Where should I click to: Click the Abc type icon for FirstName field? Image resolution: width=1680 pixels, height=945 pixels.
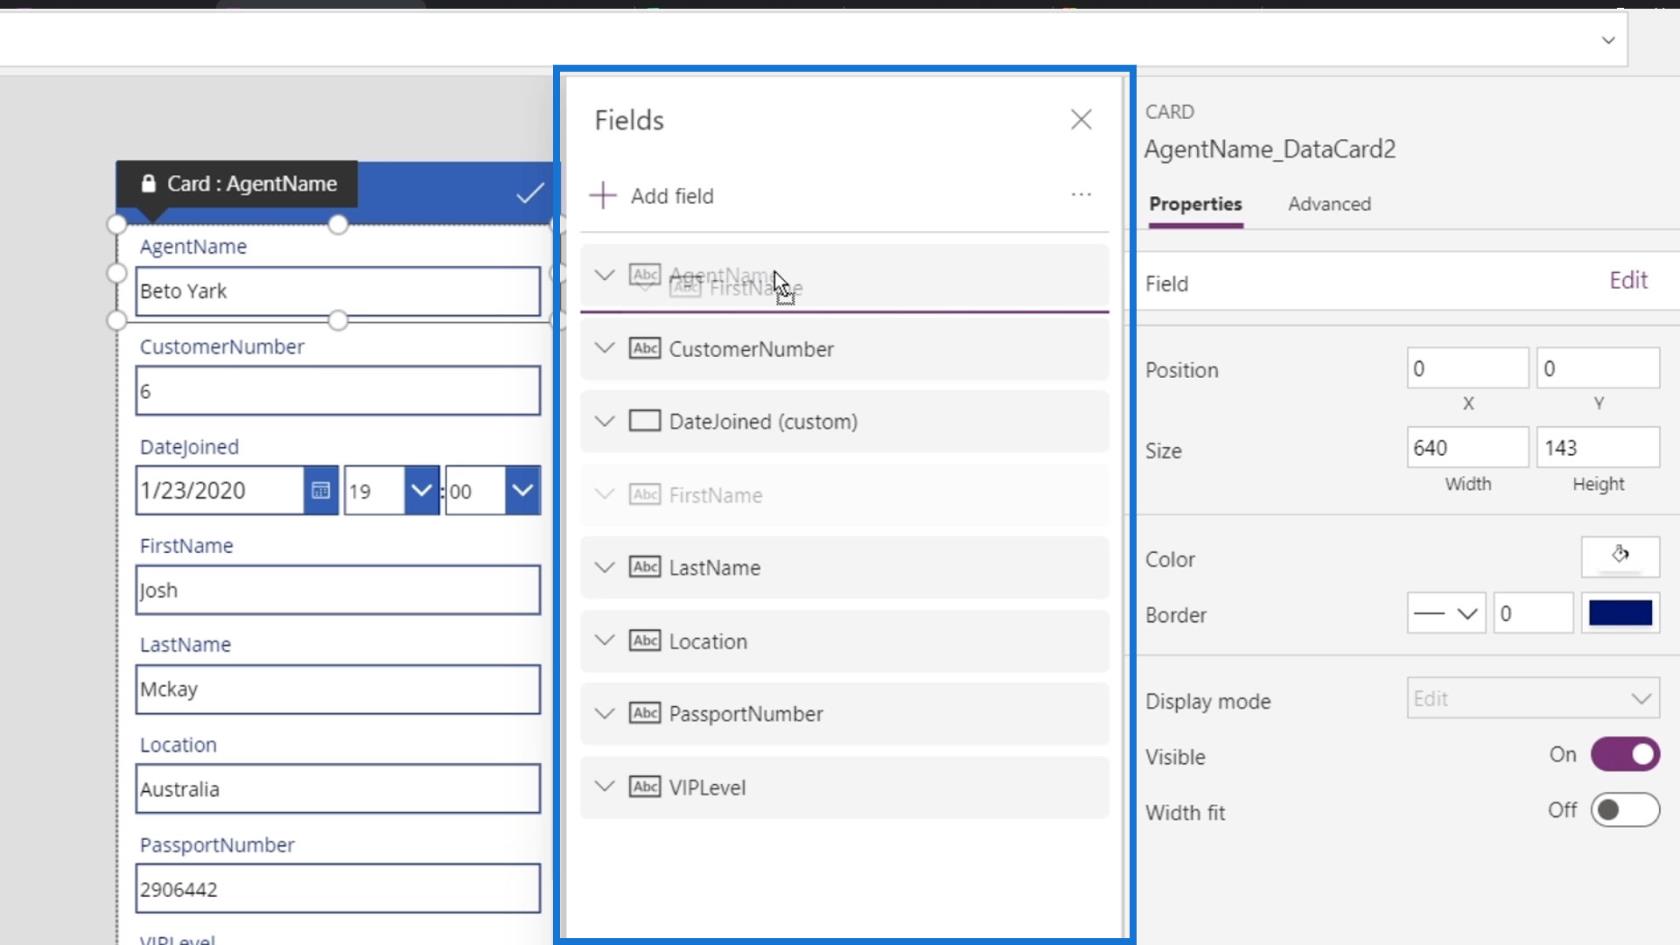pos(645,494)
